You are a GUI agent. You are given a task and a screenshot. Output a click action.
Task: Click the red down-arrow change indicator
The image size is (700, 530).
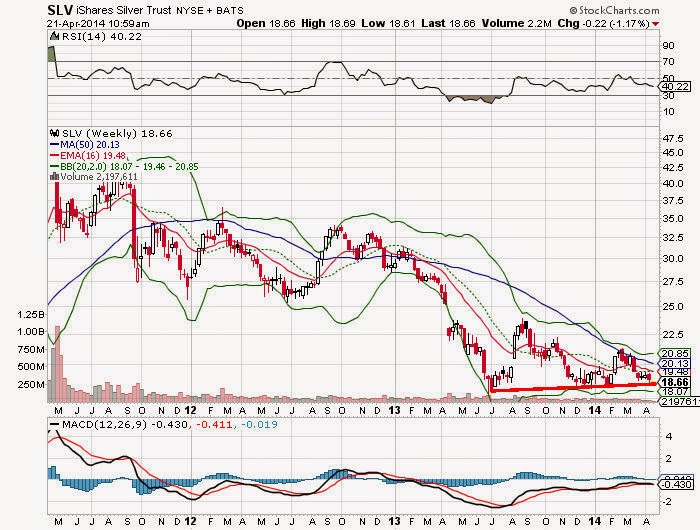[x=655, y=24]
